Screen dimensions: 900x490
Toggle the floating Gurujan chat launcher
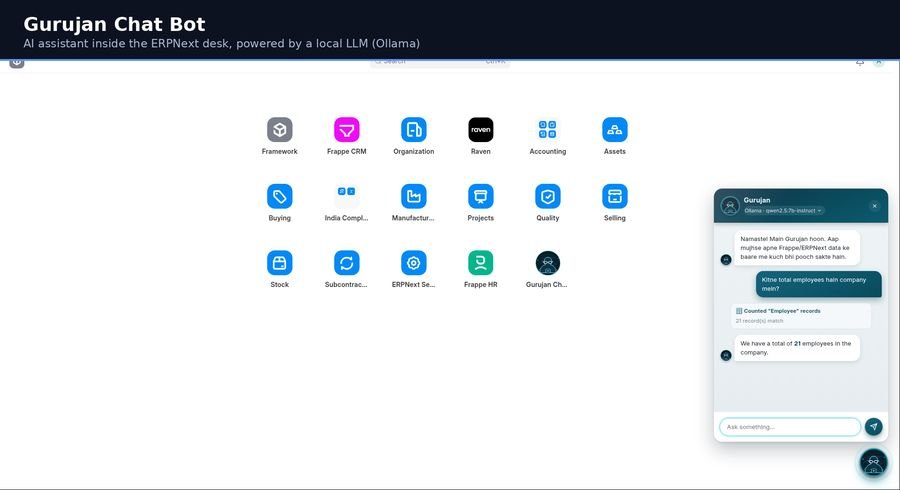tap(874, 462)
